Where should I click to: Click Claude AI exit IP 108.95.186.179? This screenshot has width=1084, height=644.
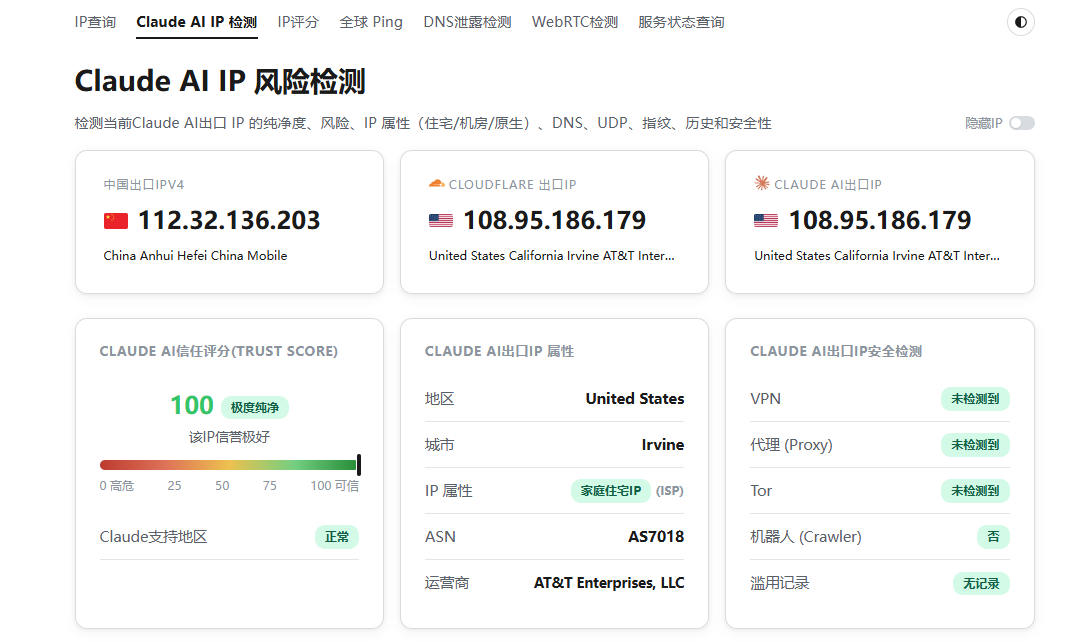point(879,220)
